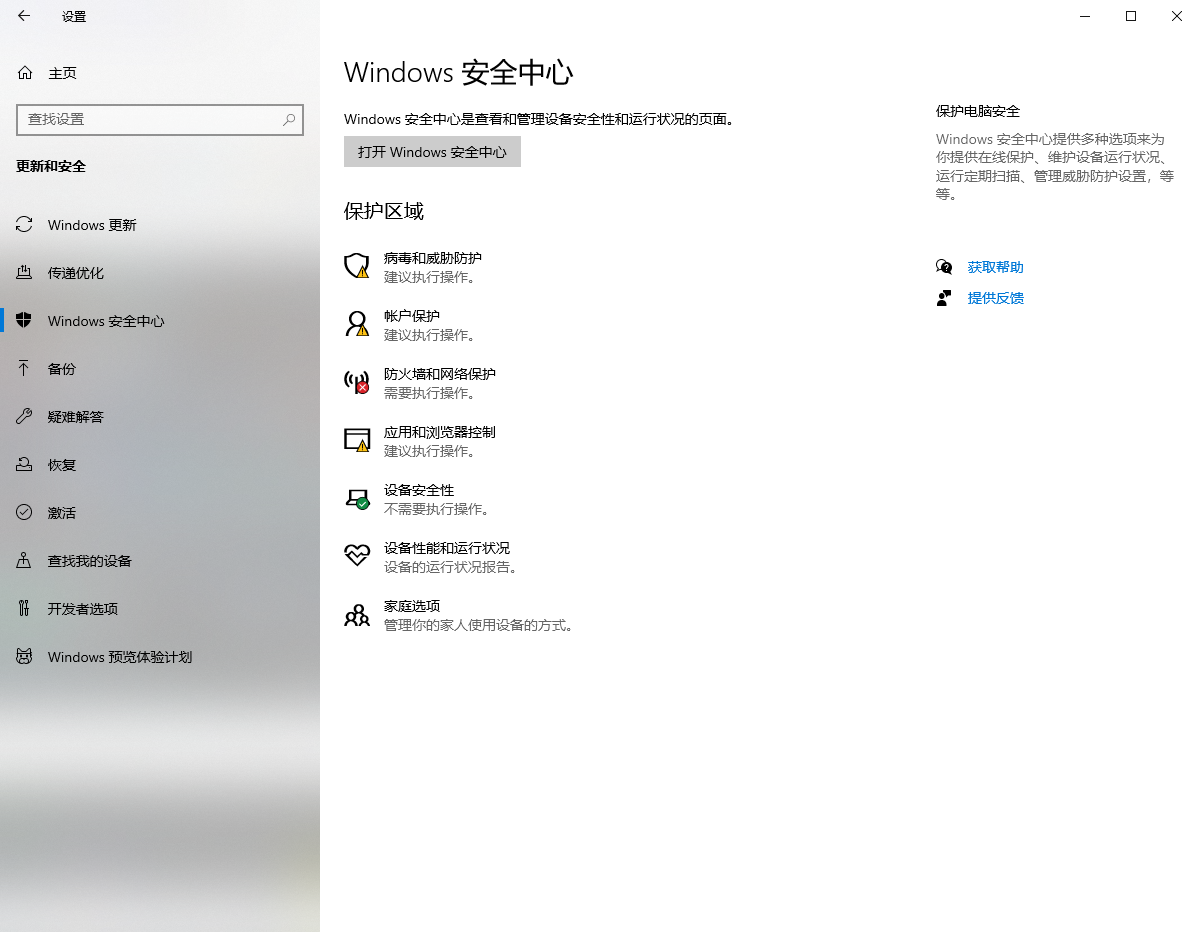Open Windows 预览体验计划 page

pyautogui.click(x=160, y=657)
